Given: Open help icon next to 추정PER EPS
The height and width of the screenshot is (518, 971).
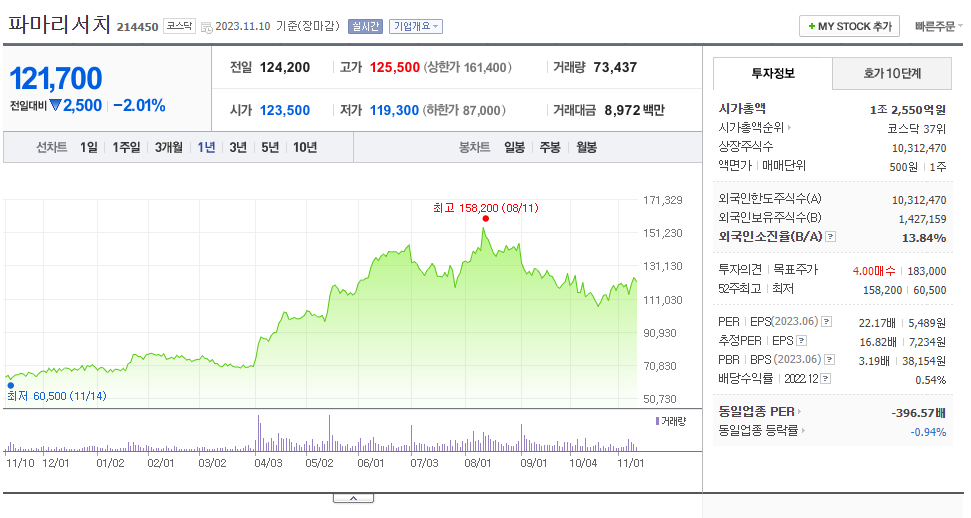Looking at the screenshot, I should [802, 341].
